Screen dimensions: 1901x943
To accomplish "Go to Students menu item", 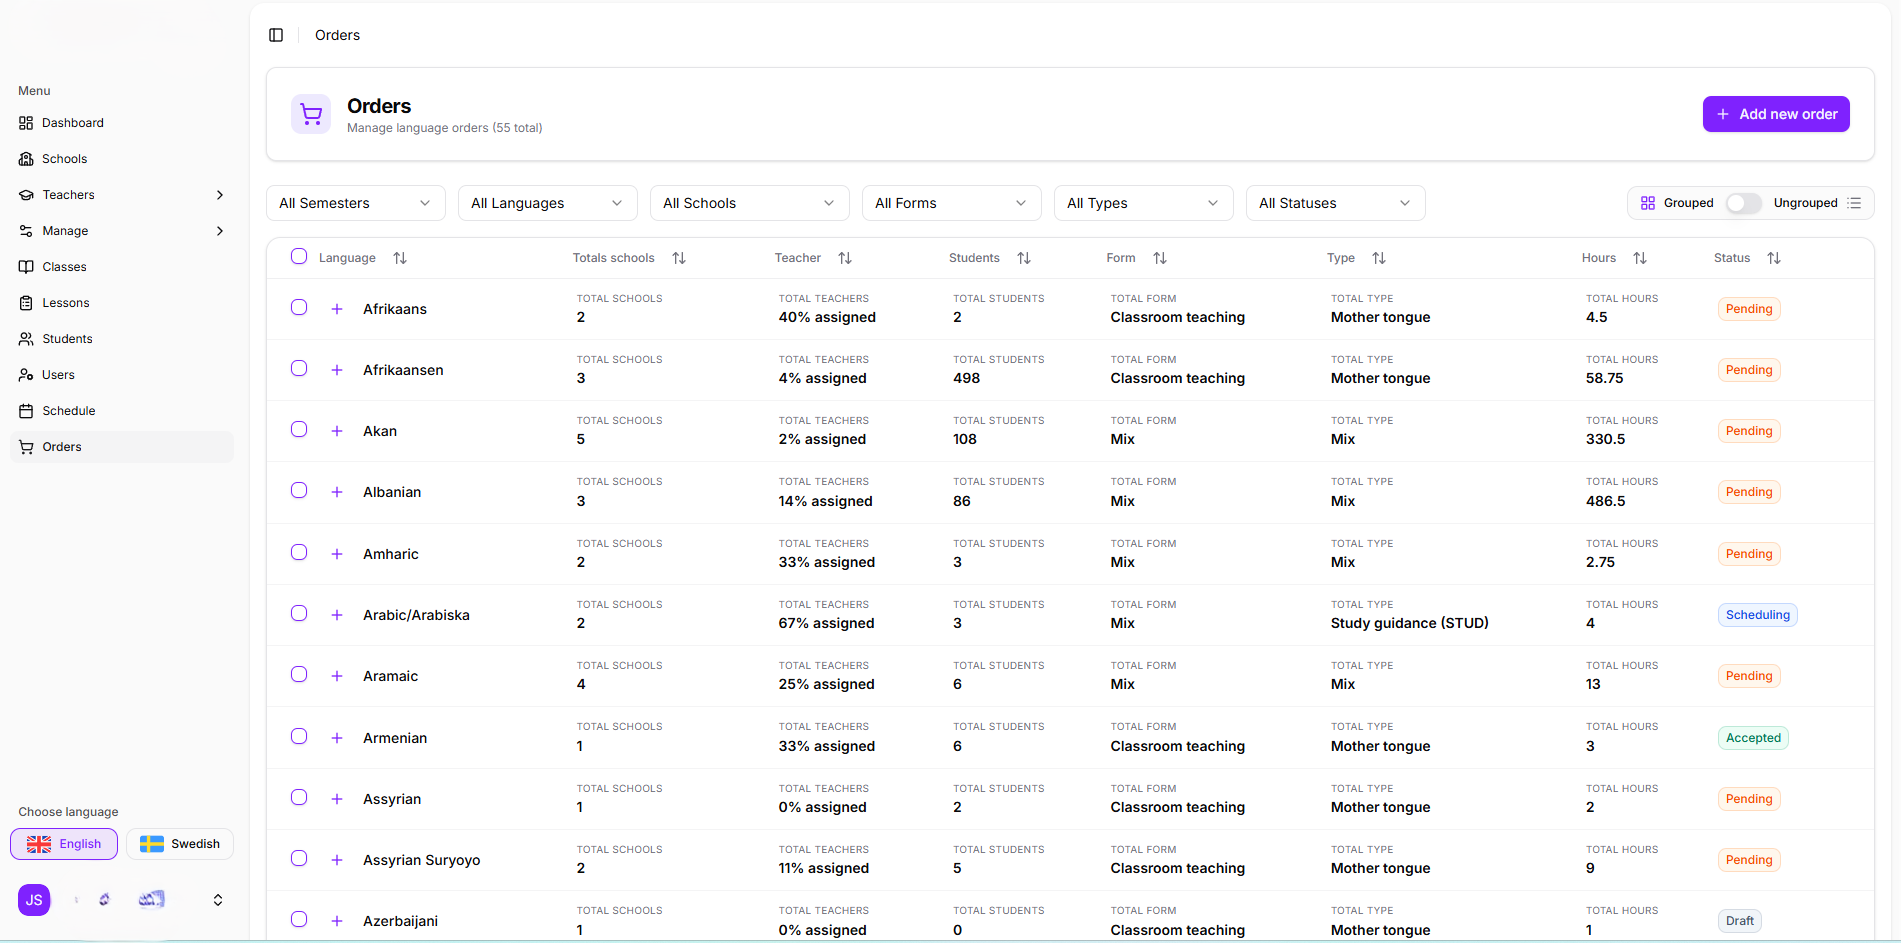I will (x=122, y=339).
